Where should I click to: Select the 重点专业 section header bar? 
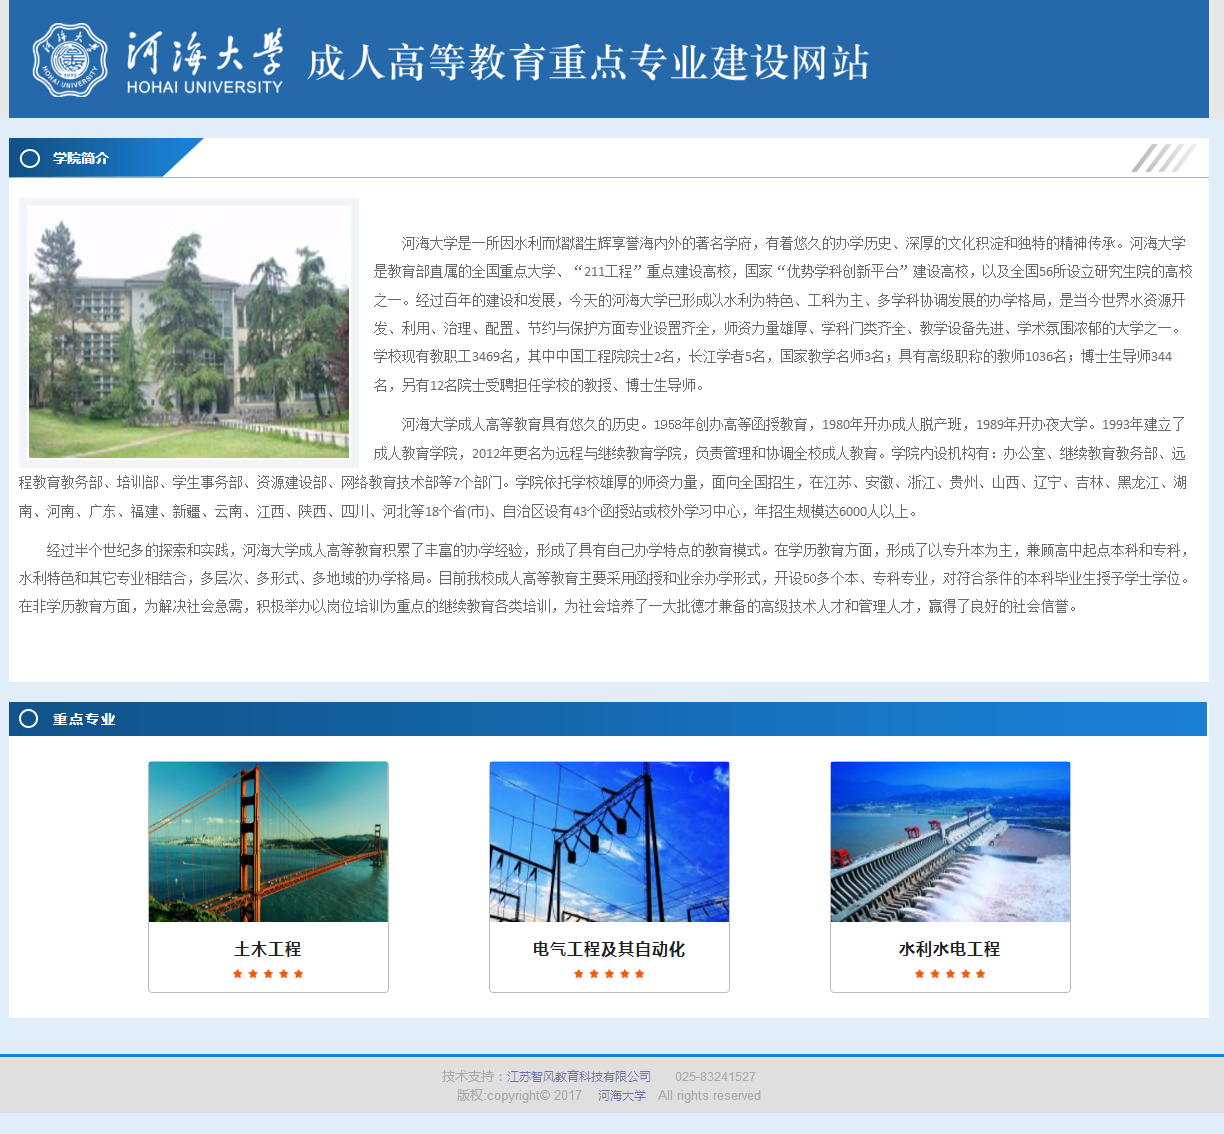tap(84, 719)
